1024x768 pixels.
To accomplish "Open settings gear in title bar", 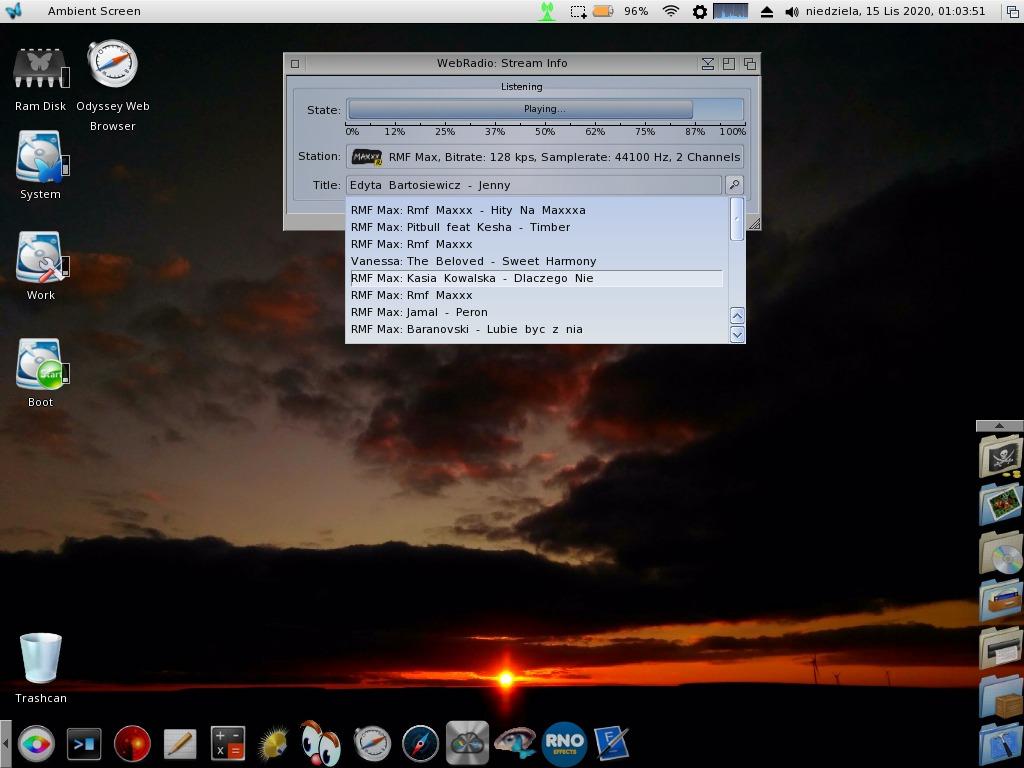I will (699, 11).
